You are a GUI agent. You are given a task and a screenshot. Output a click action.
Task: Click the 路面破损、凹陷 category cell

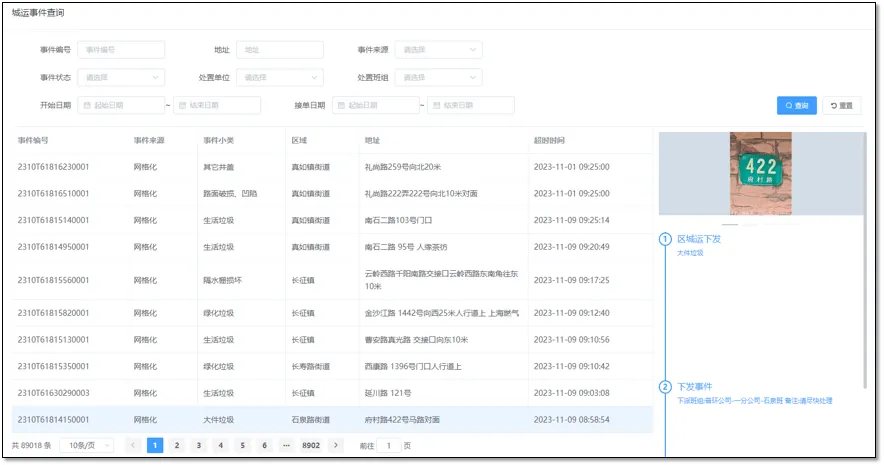[230, 193]
